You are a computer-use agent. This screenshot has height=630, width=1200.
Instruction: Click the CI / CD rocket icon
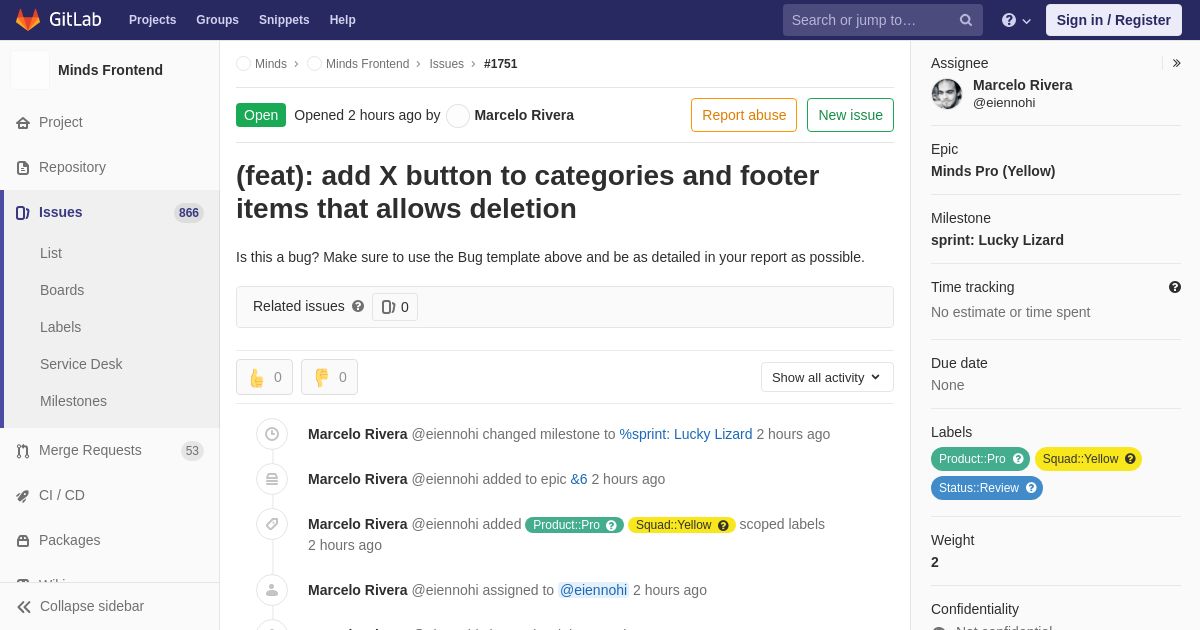[23, 496]
